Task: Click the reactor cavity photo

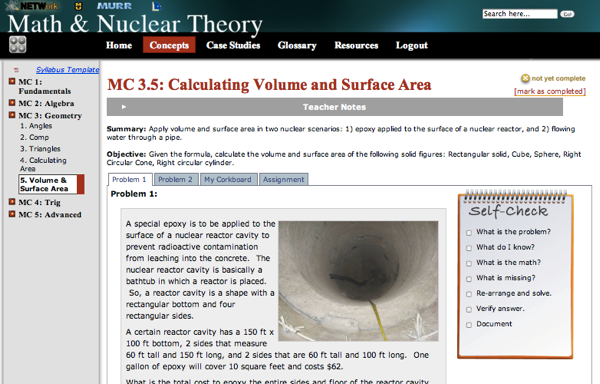Action: 358,281
